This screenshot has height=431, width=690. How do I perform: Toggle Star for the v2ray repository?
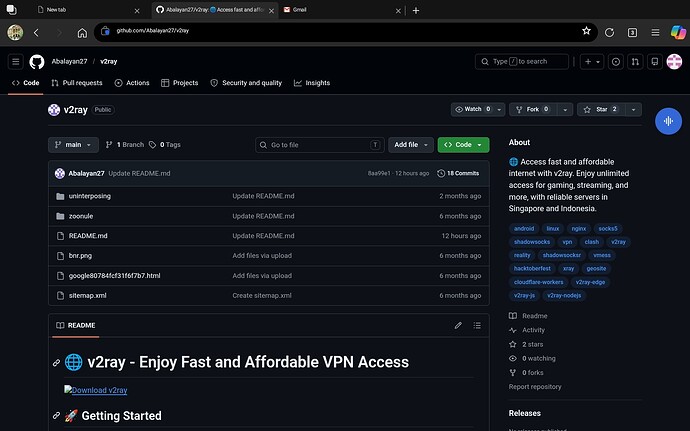coord(602,110)
